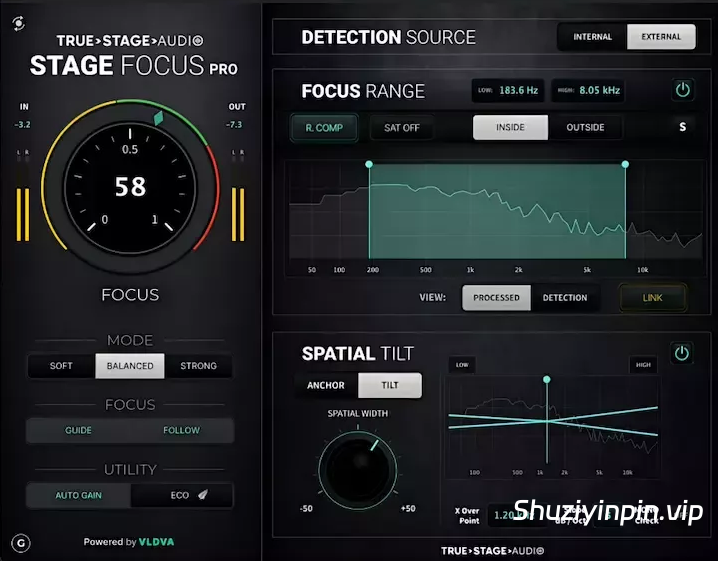Select SOFT mode
This screenshot has height=561, width=718.
(x=61, y=365)
